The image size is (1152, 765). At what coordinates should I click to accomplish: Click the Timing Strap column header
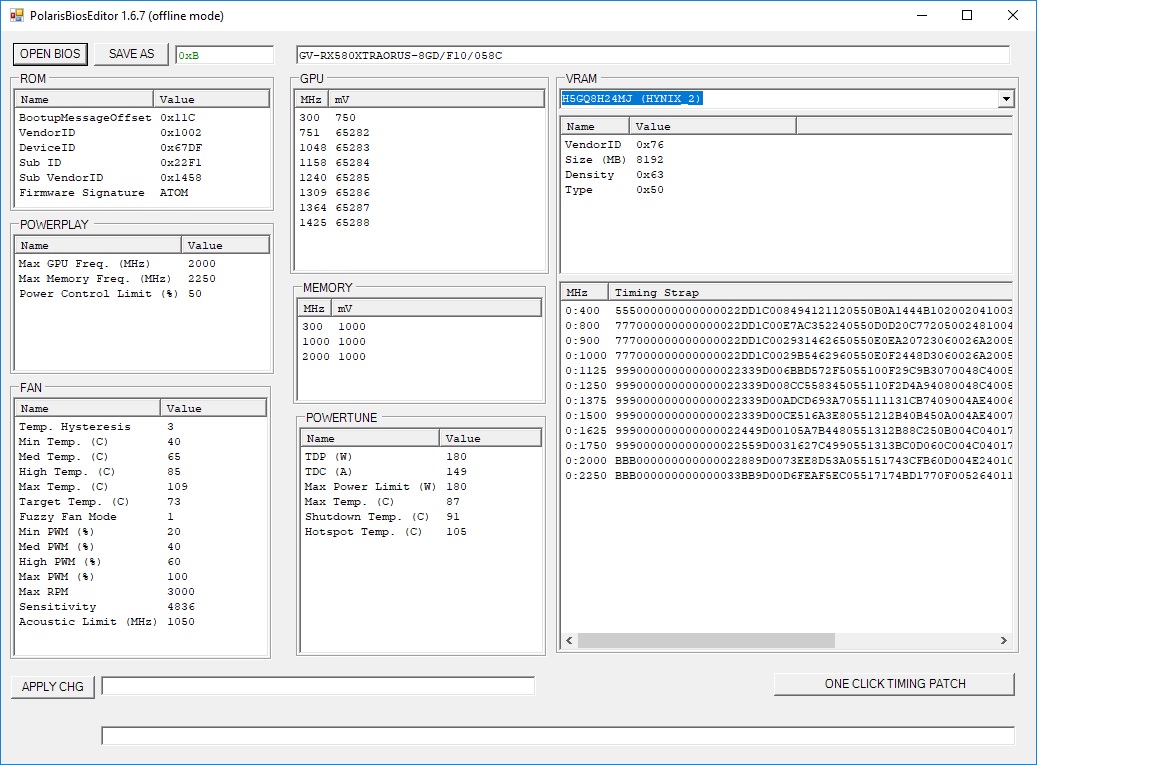click(810, 292)
